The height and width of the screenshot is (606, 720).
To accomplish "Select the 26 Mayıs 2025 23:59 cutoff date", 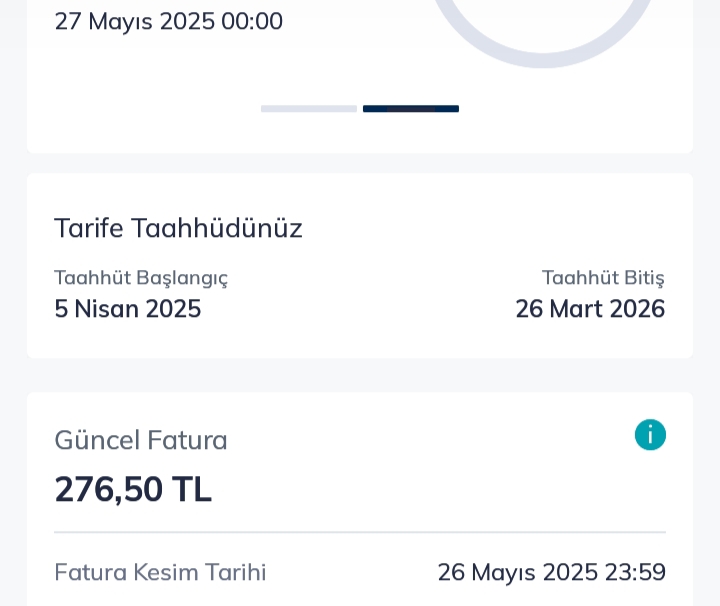I will [x=552, y=572].
